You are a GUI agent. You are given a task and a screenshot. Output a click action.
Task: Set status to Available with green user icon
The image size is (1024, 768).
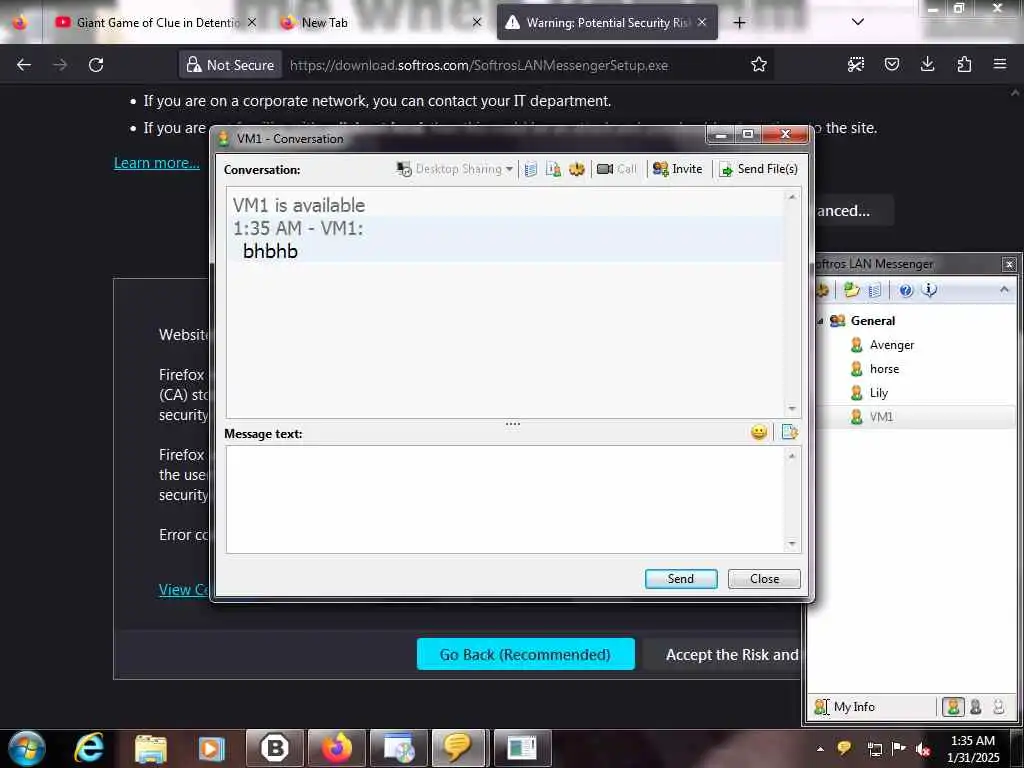(x=953, y=707)
